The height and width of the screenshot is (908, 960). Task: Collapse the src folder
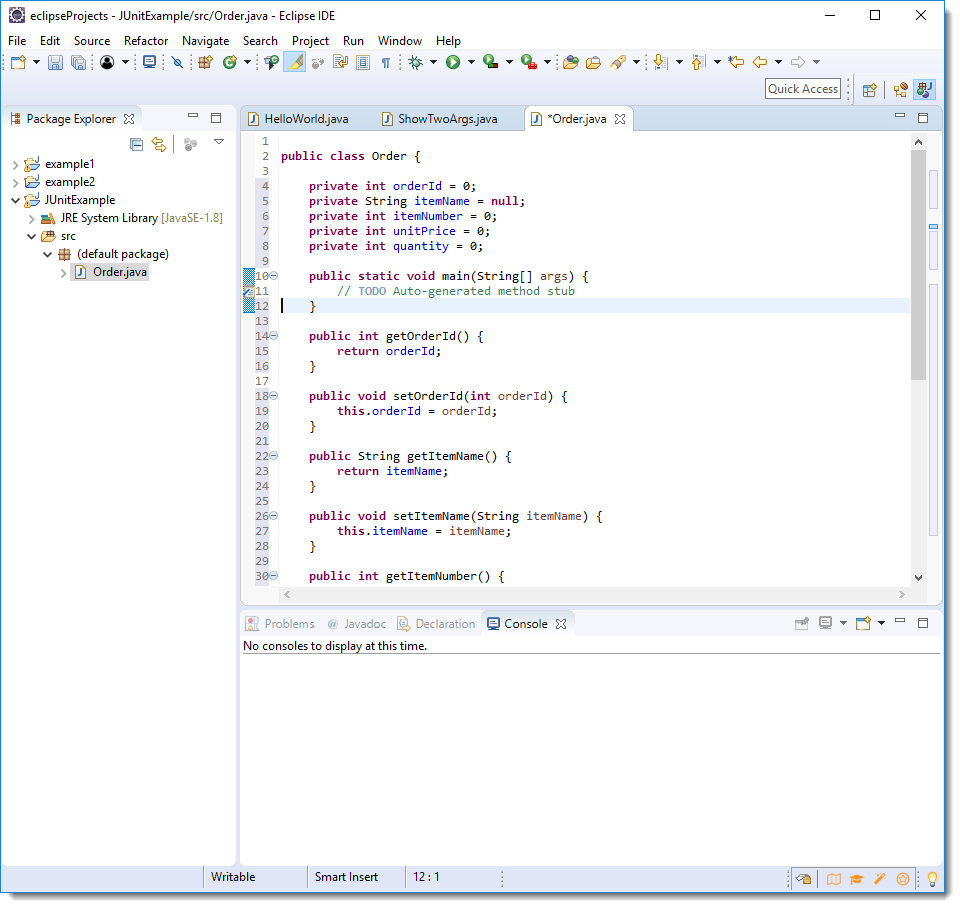pyautogui.click(x=31, y=236)
